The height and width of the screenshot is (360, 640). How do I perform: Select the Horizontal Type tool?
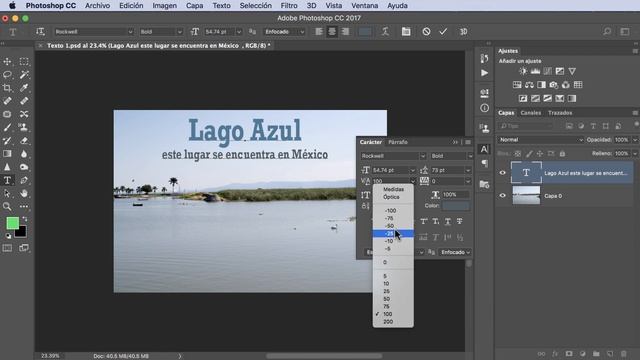coord(7,180)
